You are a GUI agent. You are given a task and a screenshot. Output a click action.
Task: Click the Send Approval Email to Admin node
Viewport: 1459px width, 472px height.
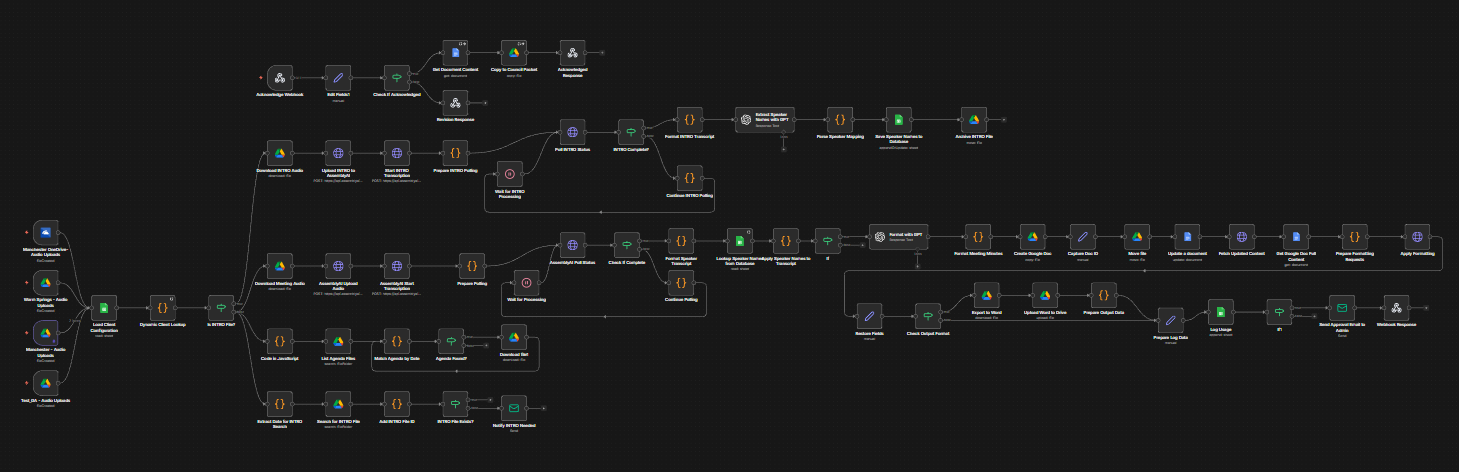(1342, 308)
